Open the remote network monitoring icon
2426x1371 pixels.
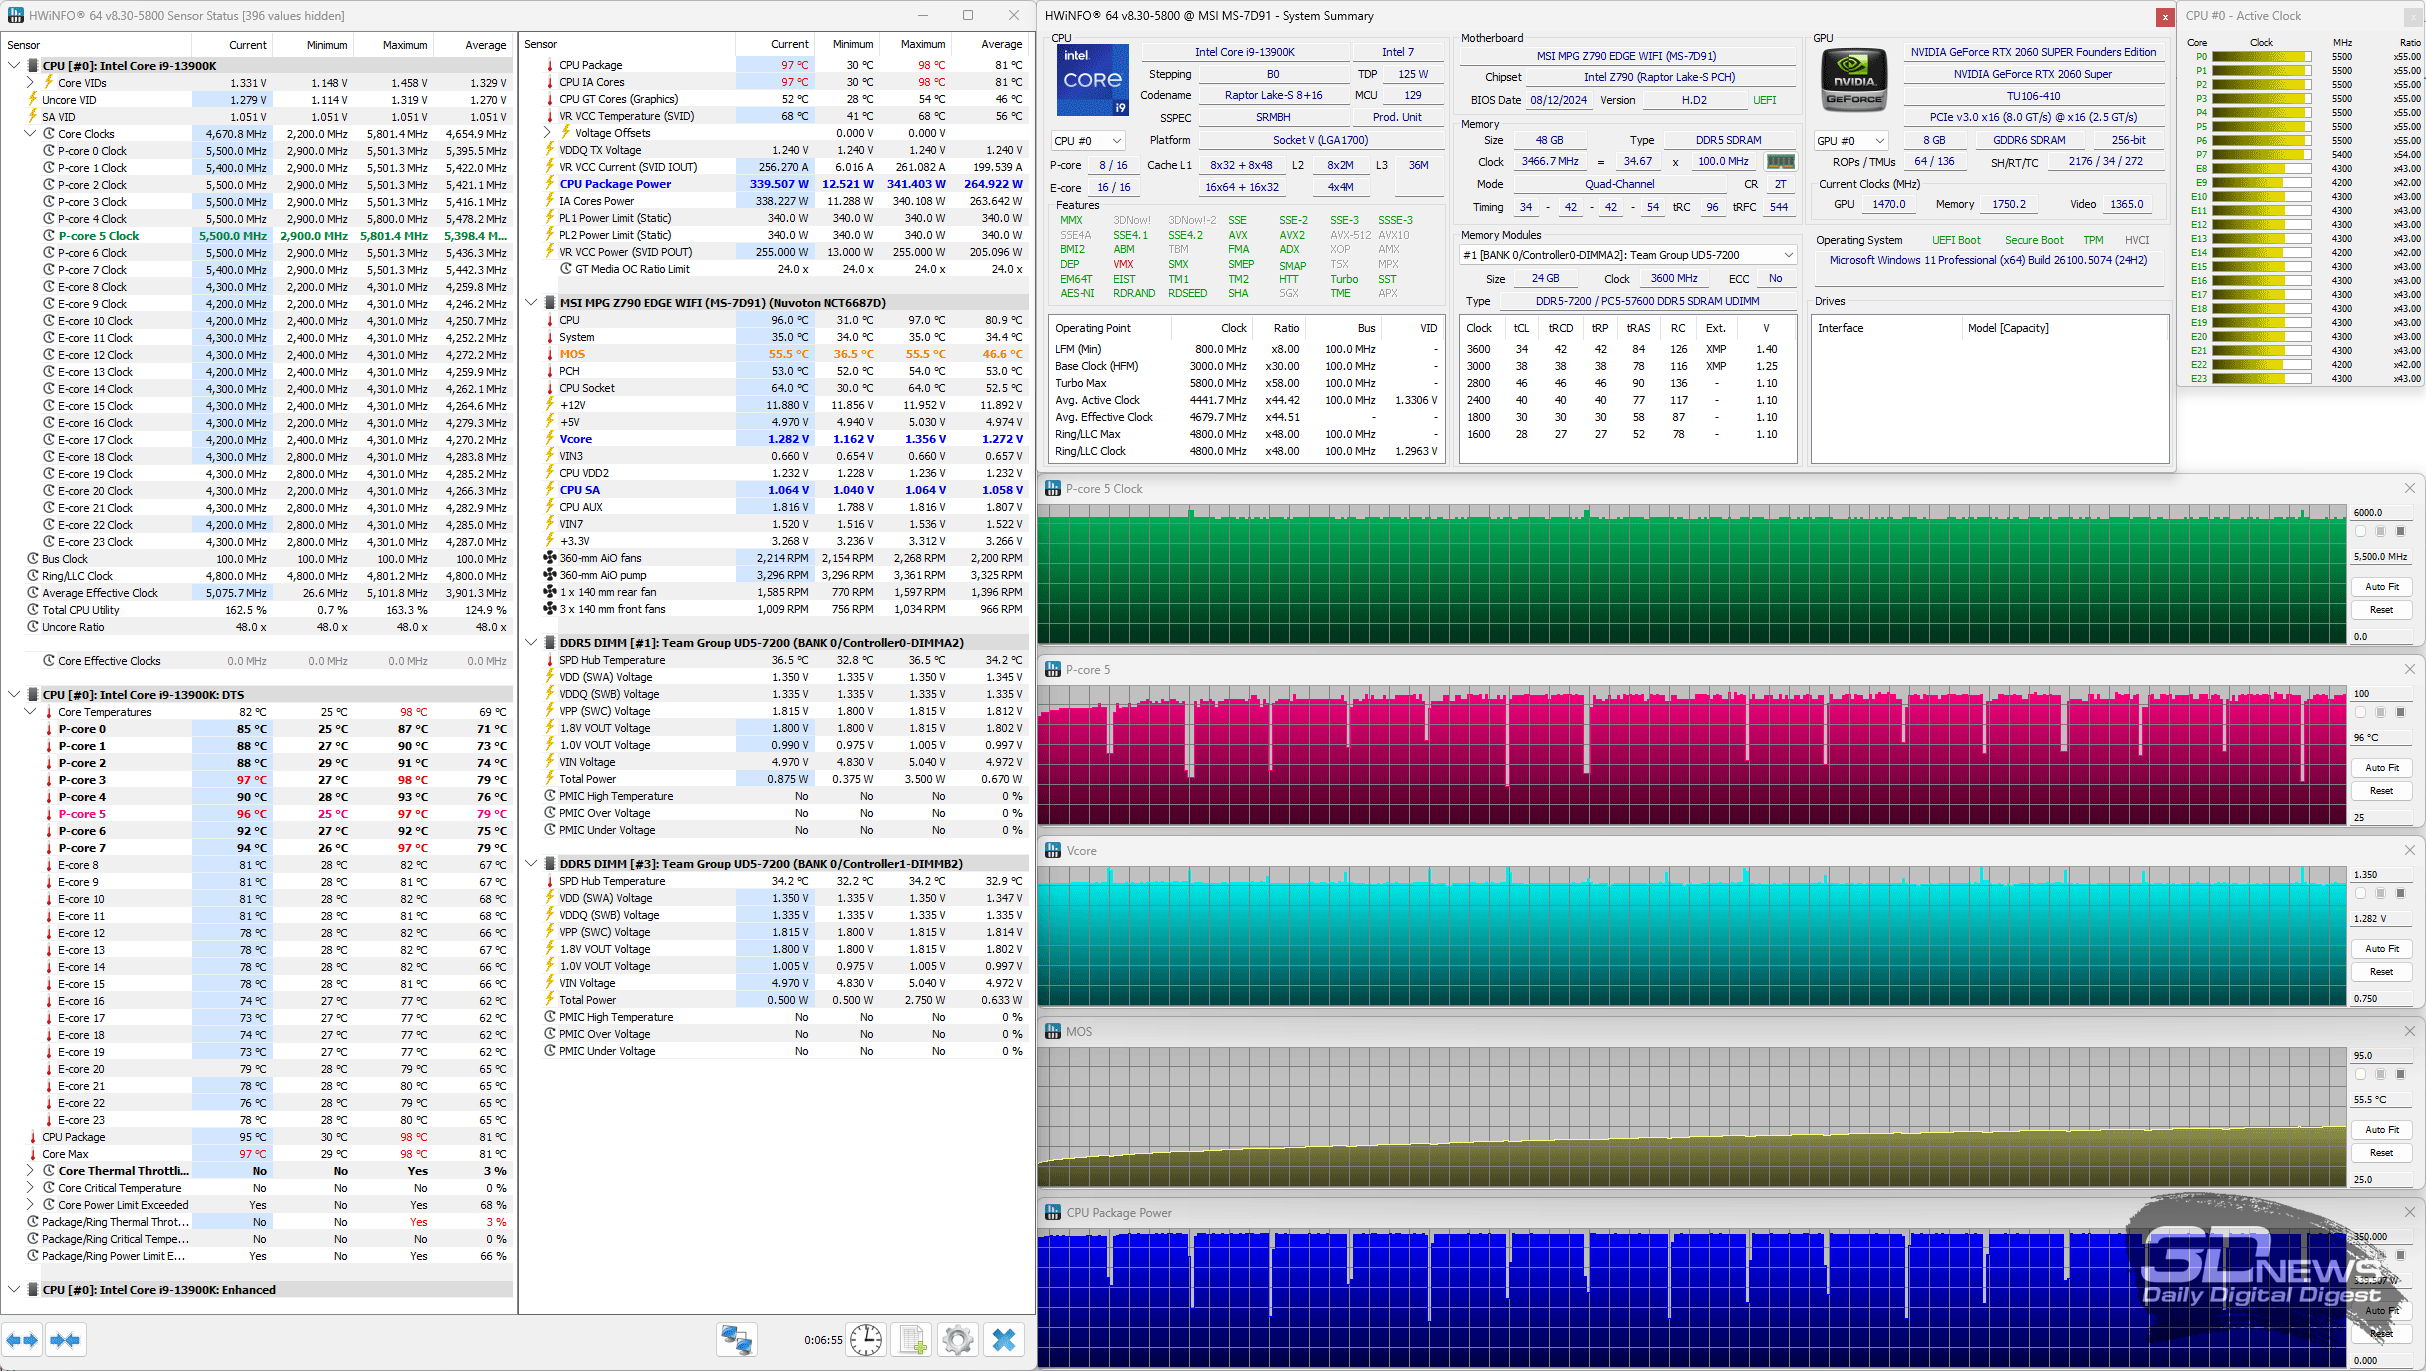(x=737, y=1340)
